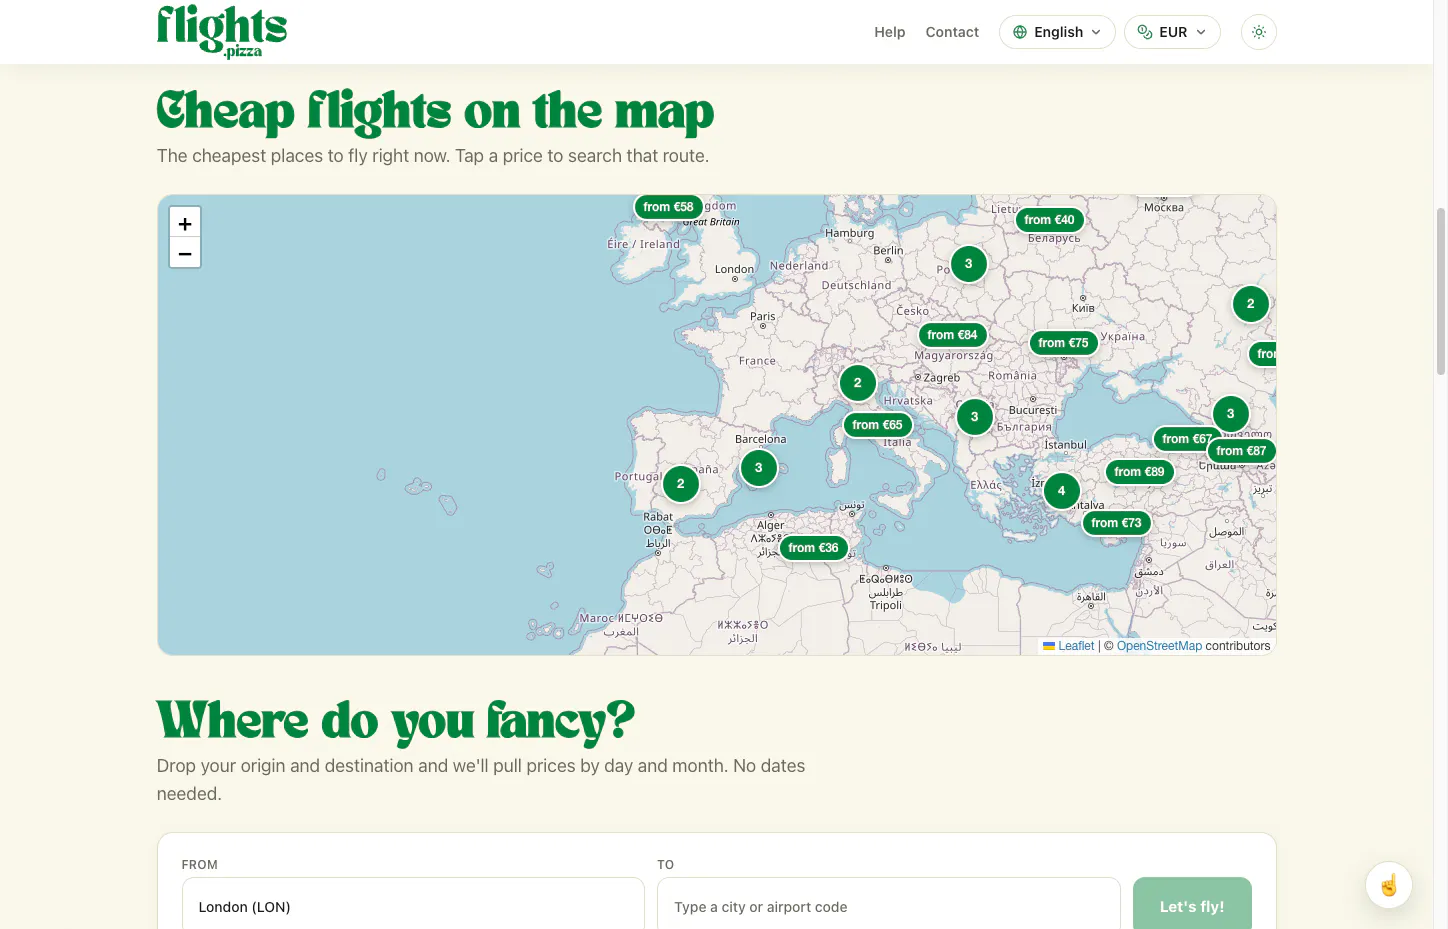Expand the cluster of 4 near Izmir
Viewport: 1448px width, 929px height.
[1061, 491]
